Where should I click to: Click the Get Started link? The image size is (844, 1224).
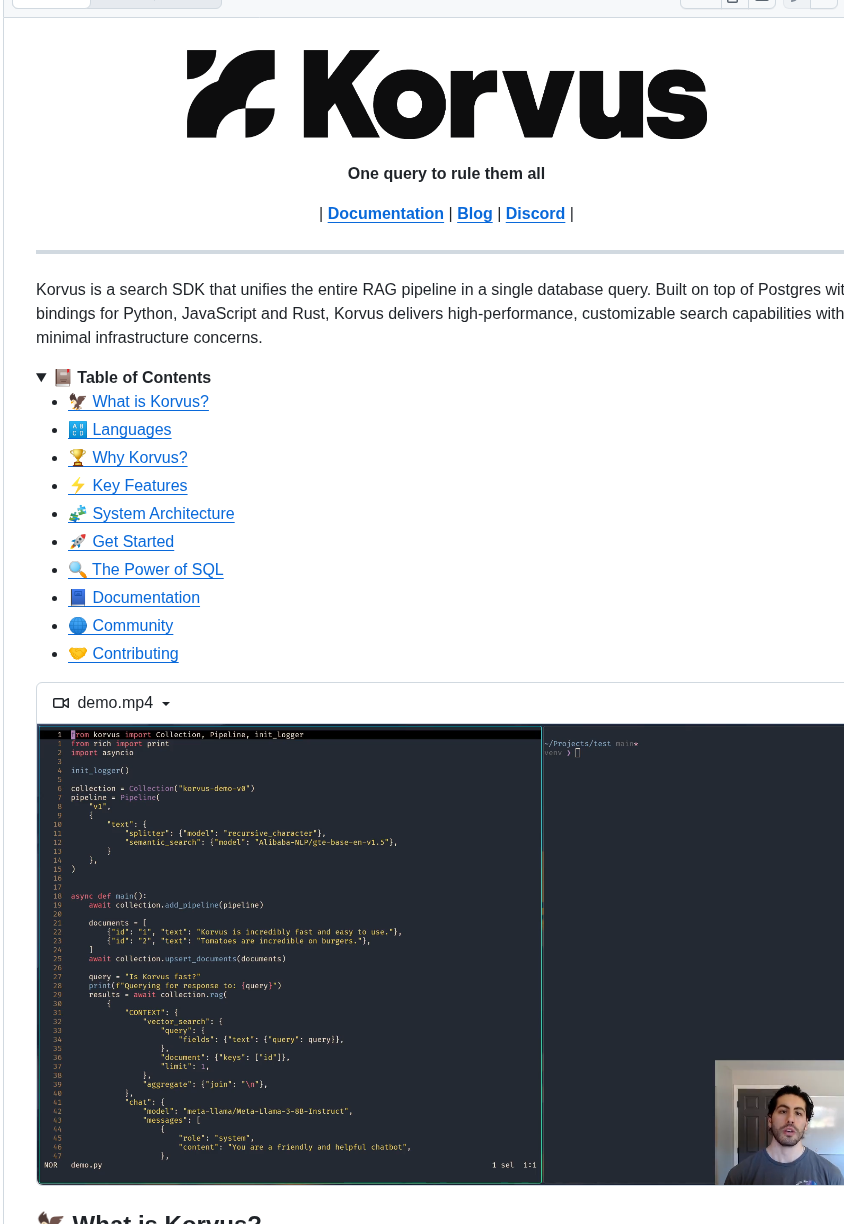(132, 541)
